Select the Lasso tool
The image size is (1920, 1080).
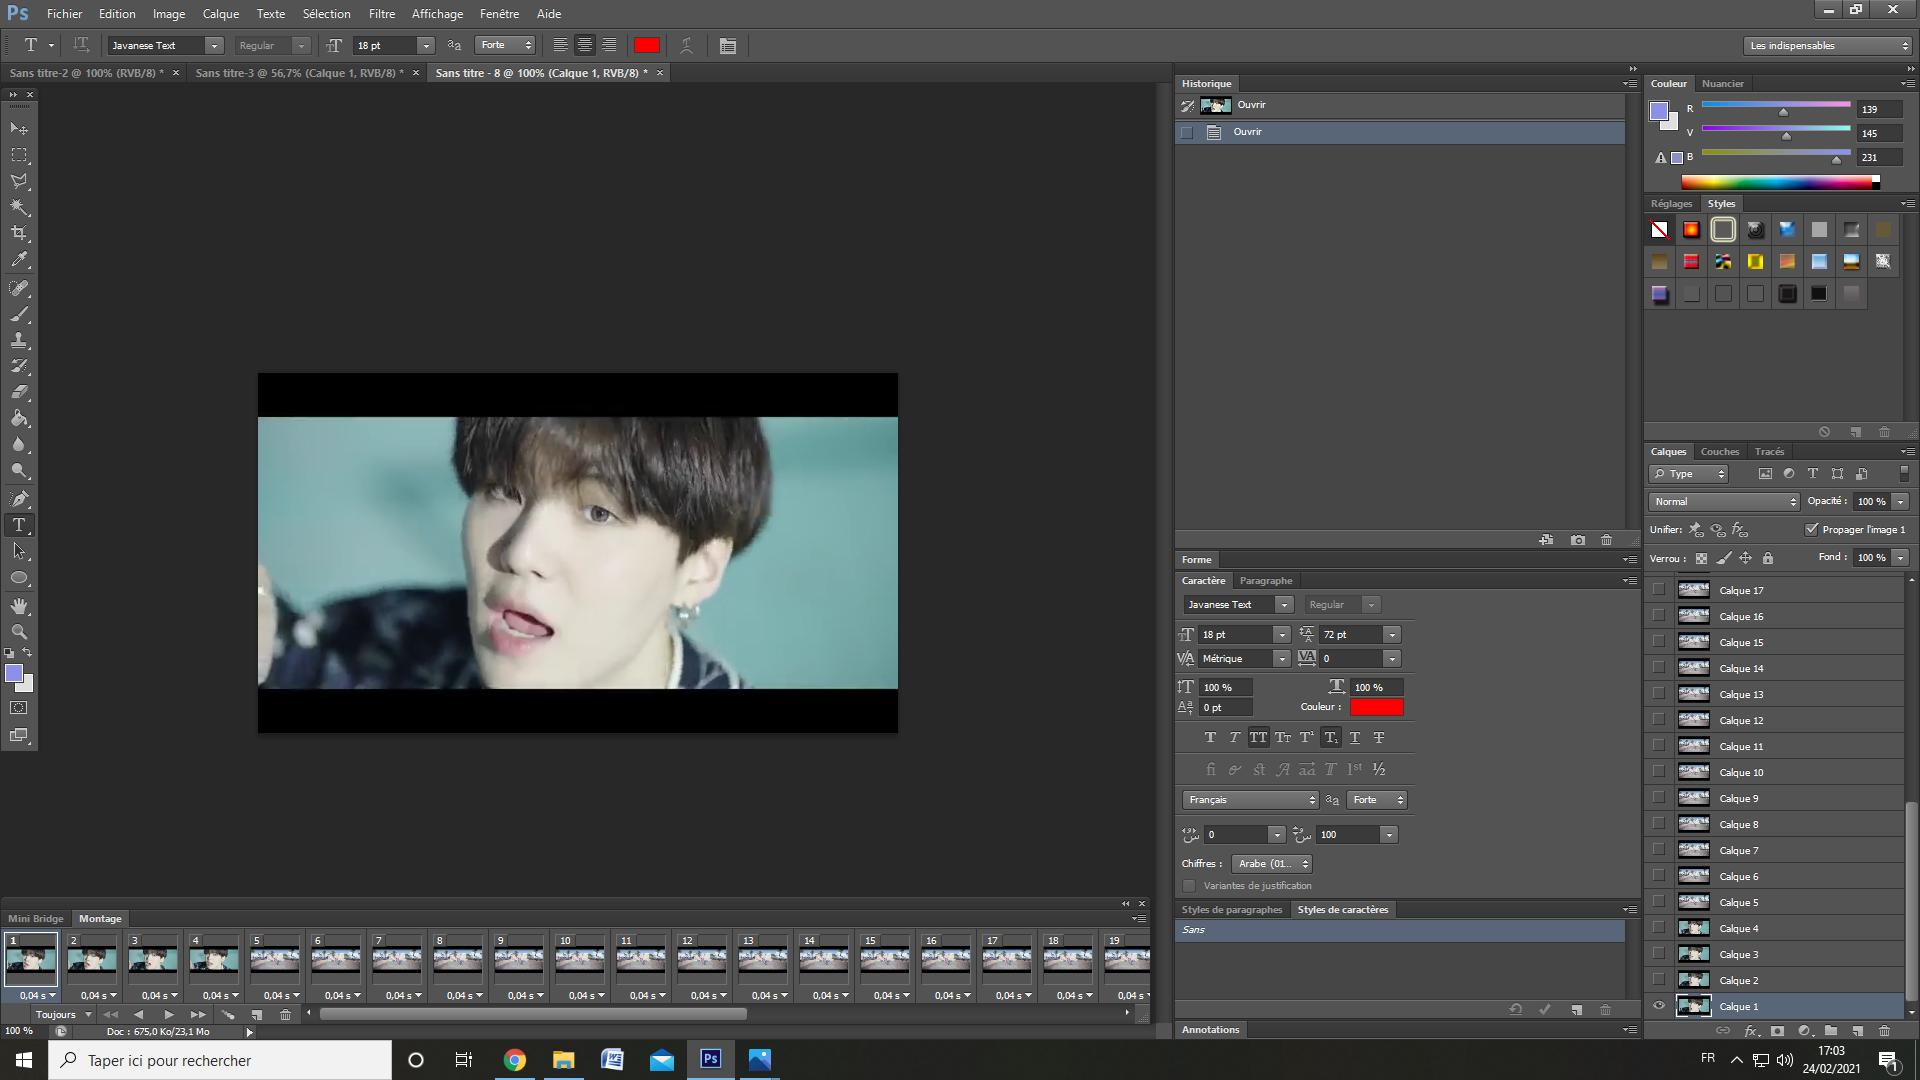[x=19, y=181]
